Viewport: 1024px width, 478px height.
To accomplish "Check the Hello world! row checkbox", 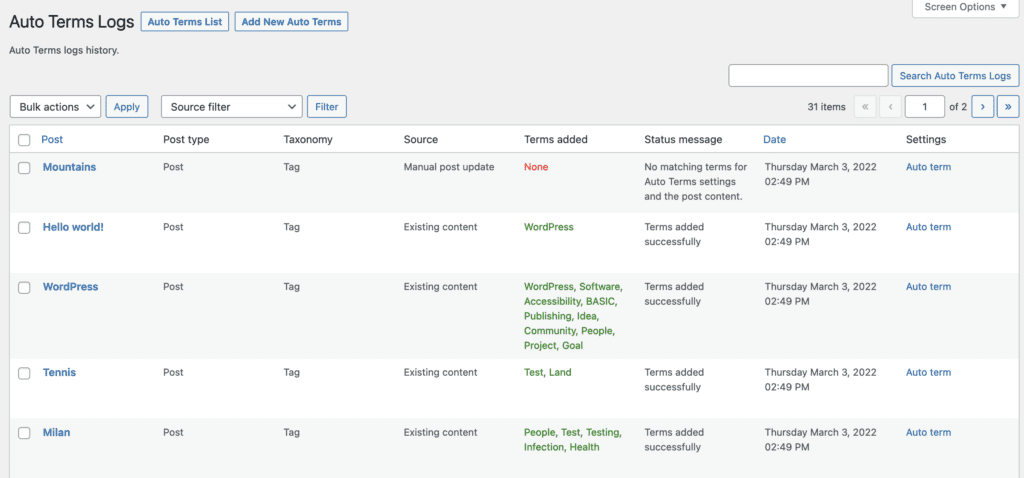I will [x=24, y=228].
